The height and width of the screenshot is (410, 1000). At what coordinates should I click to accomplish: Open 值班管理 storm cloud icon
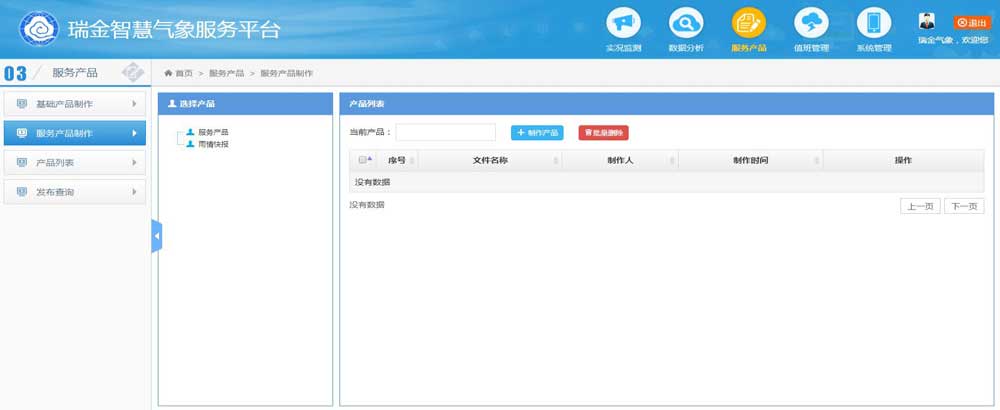pyautogui.click(x=811, y=23)
